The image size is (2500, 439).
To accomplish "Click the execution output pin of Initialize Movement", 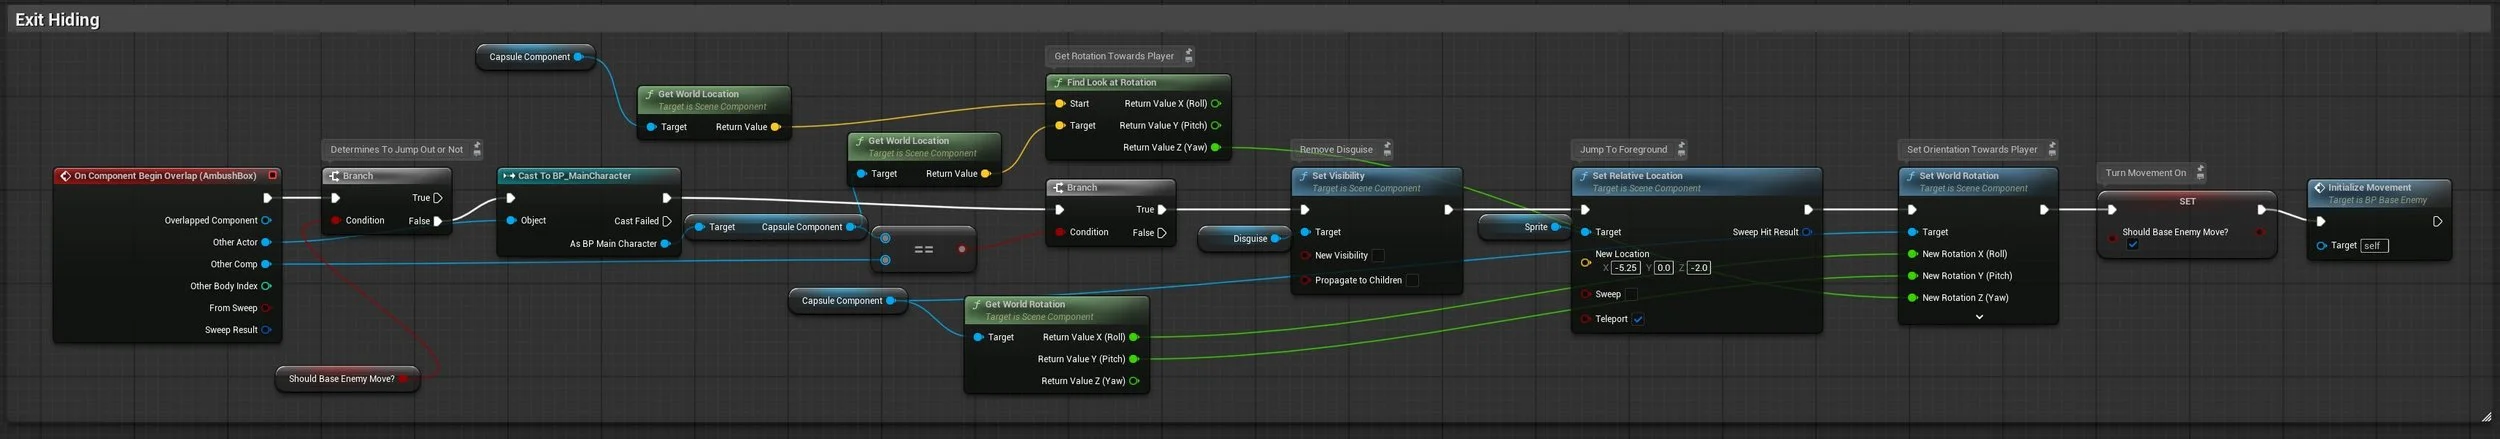I will 2437,222.
